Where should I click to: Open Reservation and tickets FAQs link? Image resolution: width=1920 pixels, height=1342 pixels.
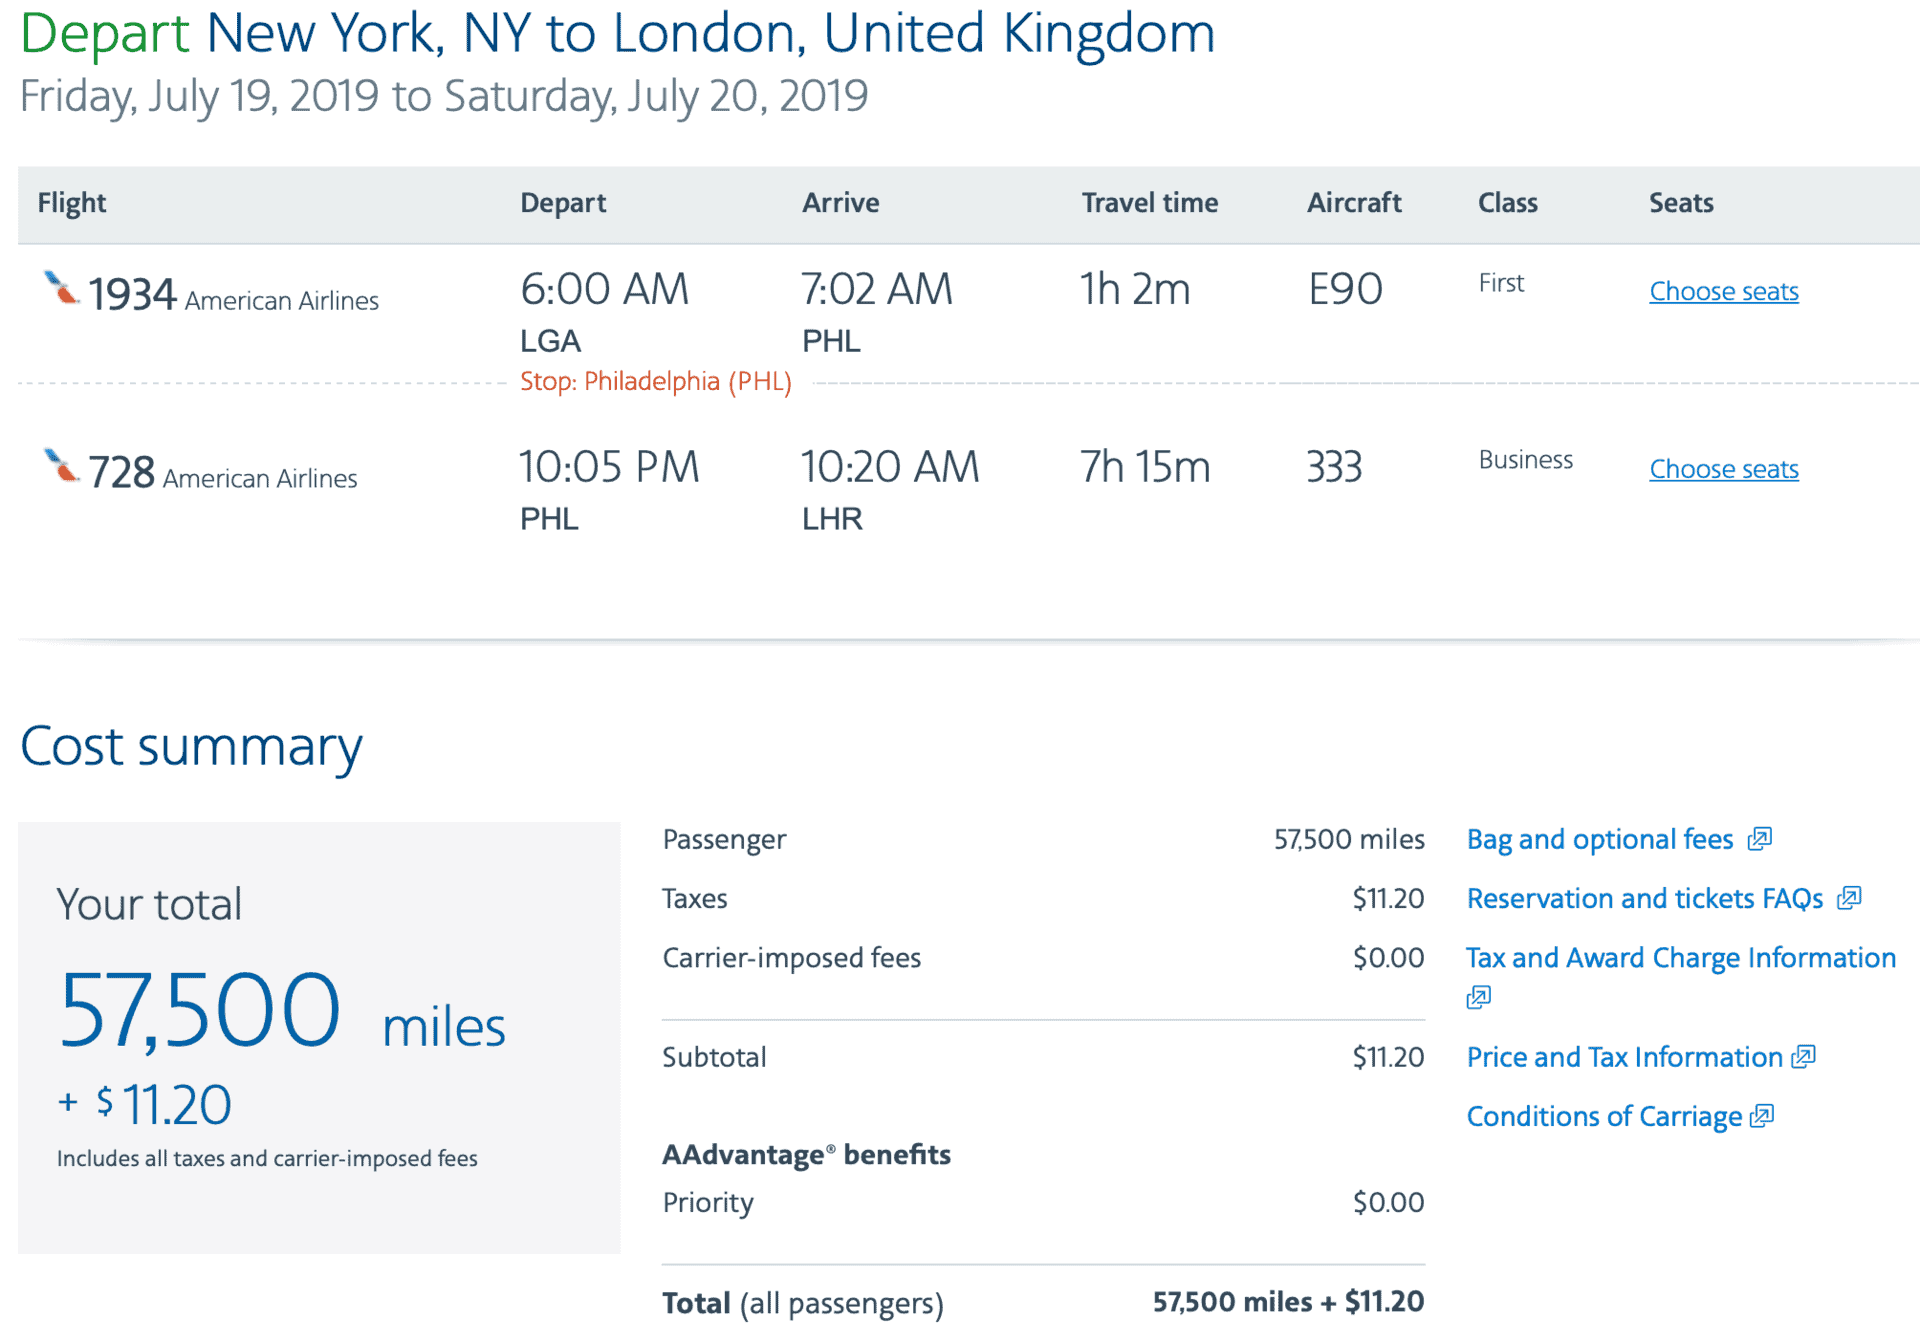point(1645,898)
